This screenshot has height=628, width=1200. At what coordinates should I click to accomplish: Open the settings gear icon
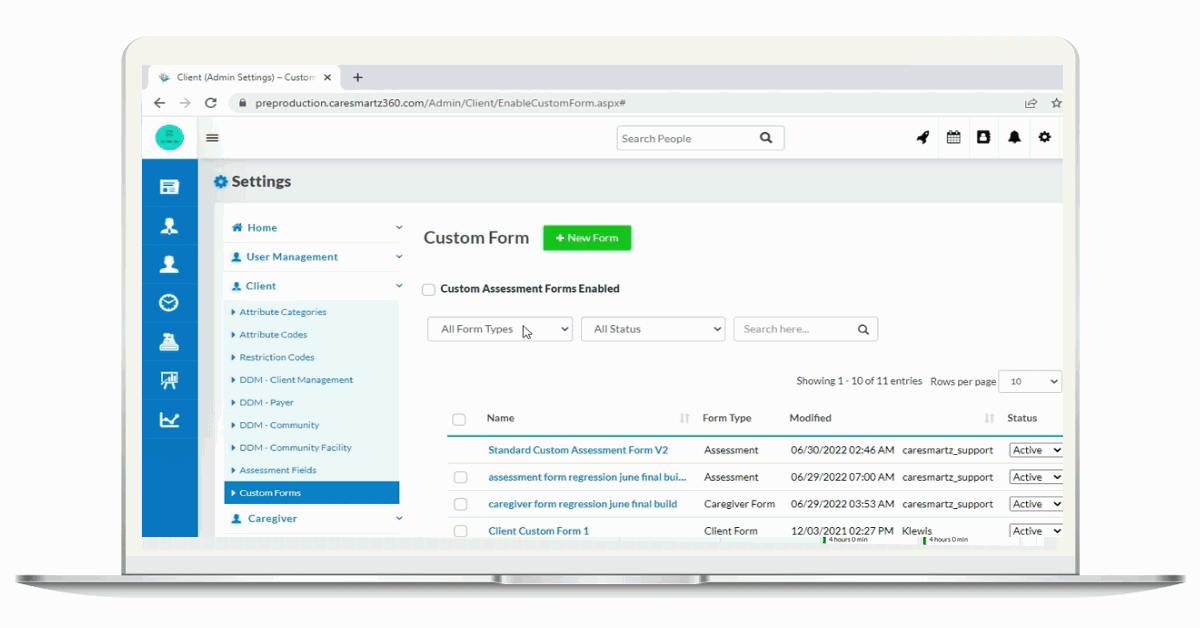pos(1044,137)
